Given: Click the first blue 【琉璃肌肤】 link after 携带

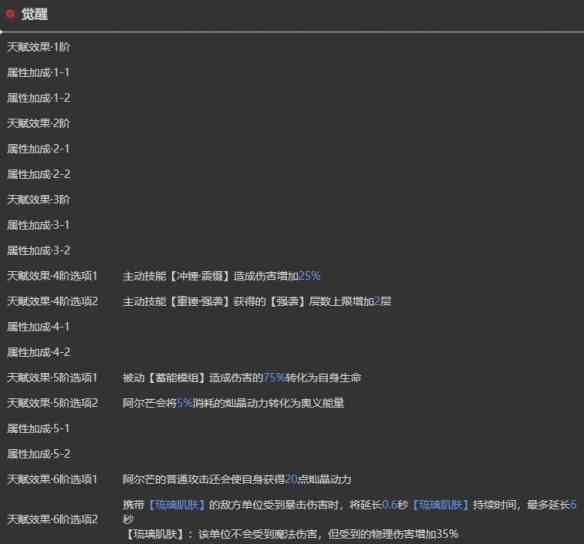Looking at the screenshot, I should pyautogui.click(x=177, y=505).
